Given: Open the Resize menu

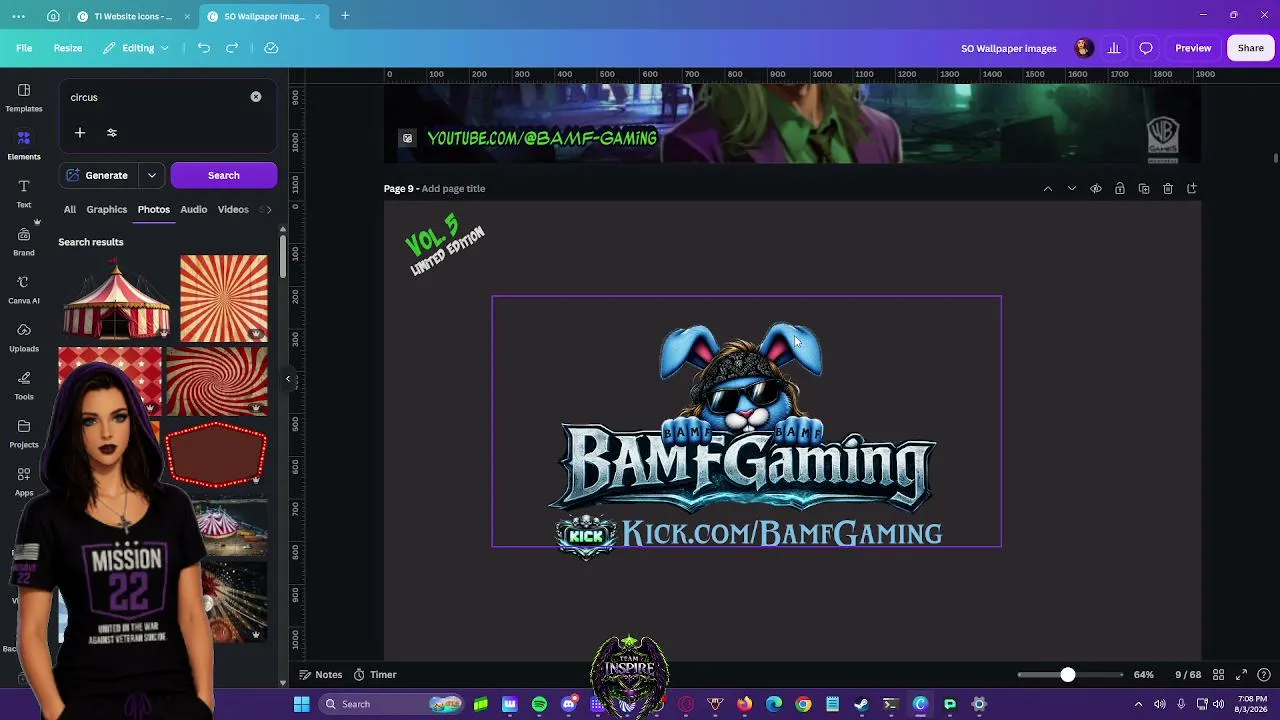Looking at the screenshot, I should point(68,48).
